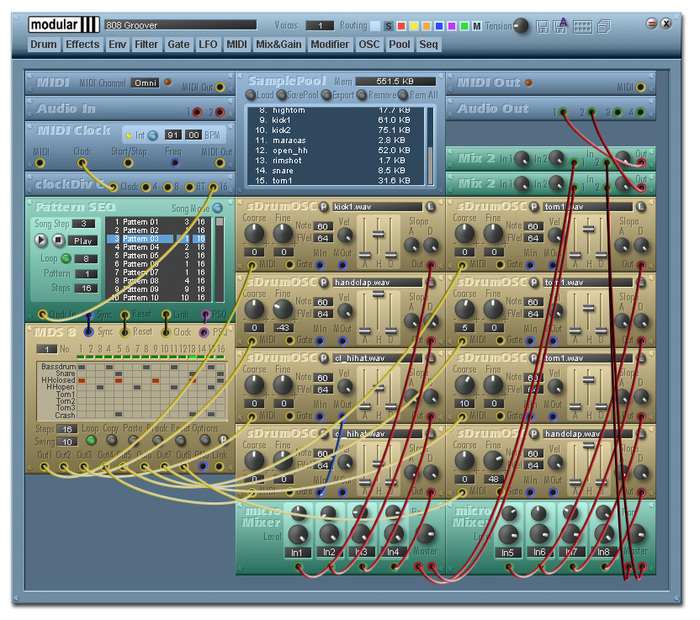Click the SamplePool Remove button
This screenshot has width=700, height=620.
click(x=362, y=95)
